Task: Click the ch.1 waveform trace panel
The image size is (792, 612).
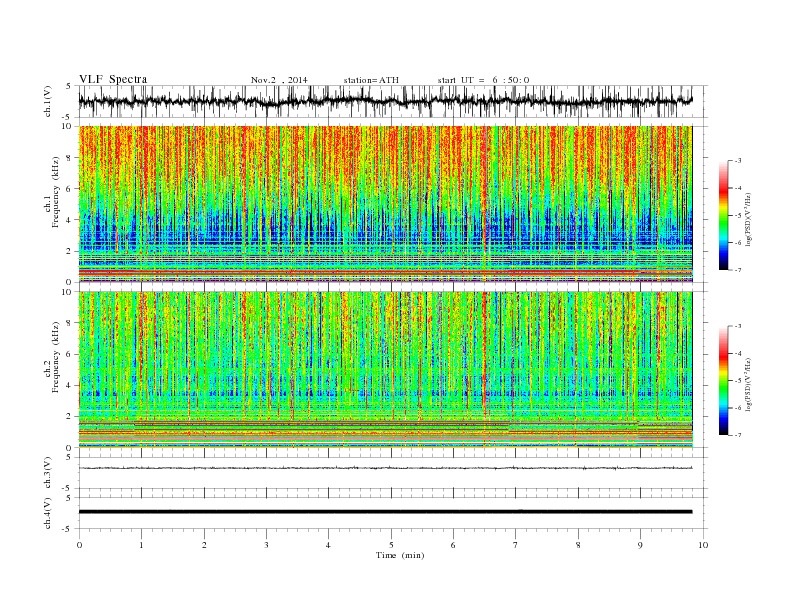Action: click(392, 101)
